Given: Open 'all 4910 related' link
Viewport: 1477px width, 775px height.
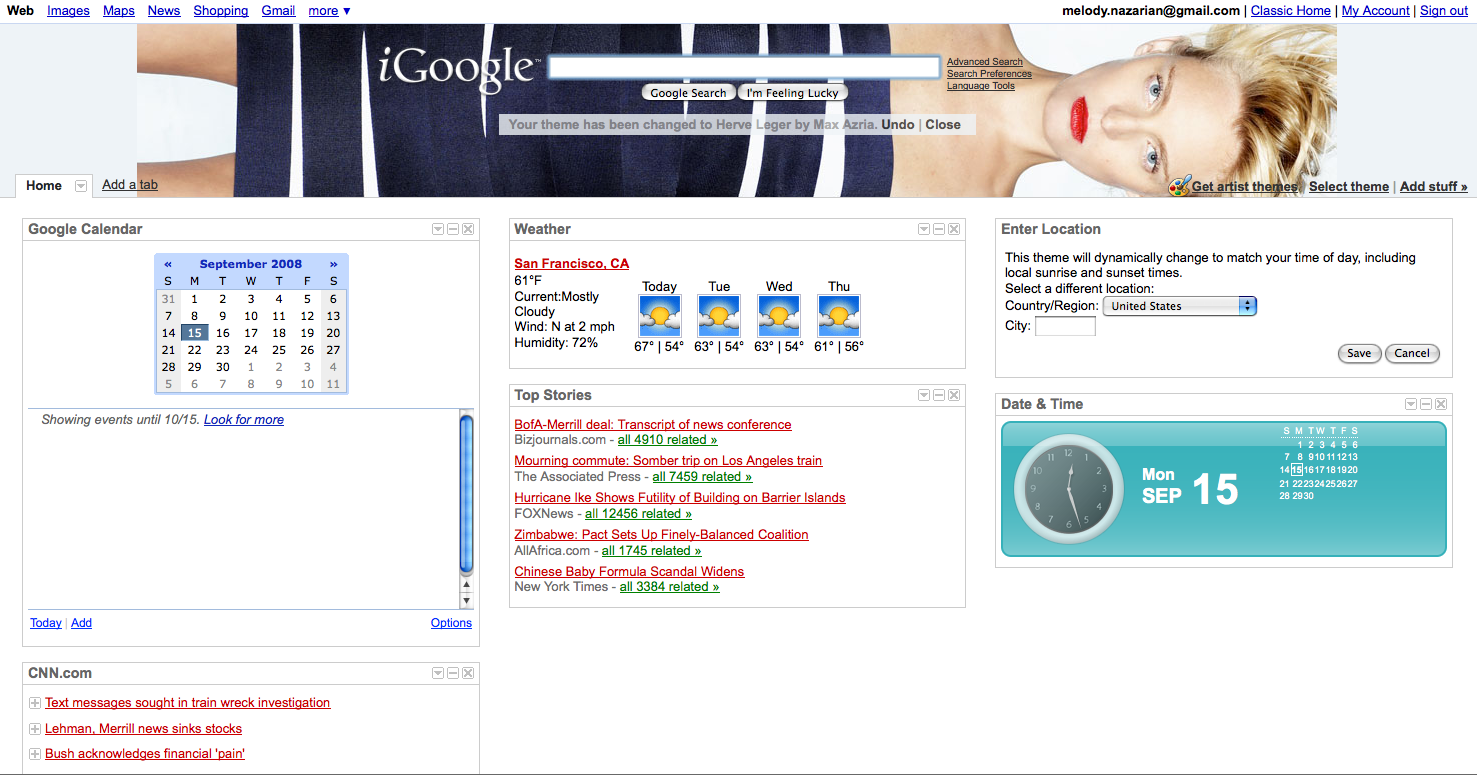Looking at the screenshot, I should pos(667,440).
